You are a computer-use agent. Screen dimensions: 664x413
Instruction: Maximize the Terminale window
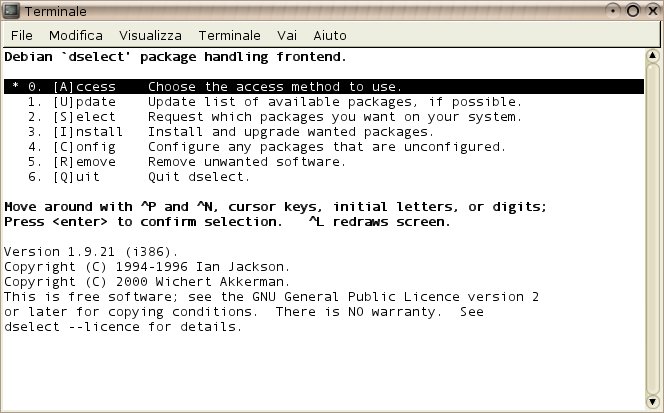[x=633, y=11]
